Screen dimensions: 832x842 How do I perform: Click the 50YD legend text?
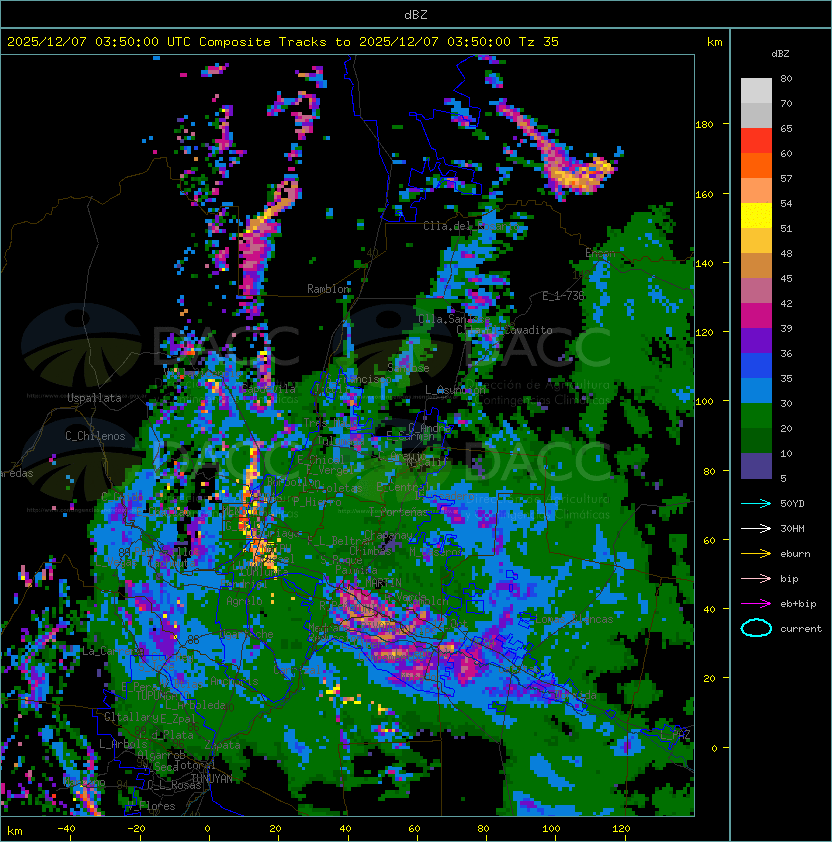tap(792, 504)
